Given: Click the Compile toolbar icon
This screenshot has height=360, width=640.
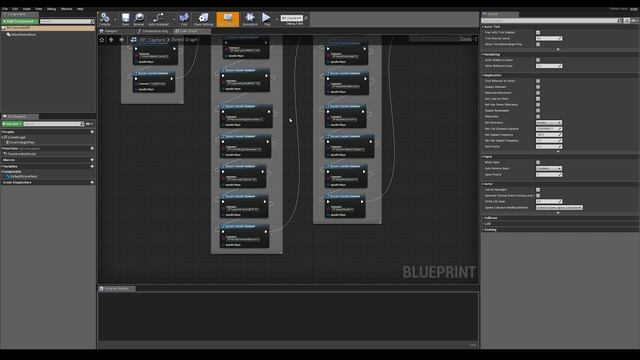Looking at the screenshot, I should click(x=105, y=18).
